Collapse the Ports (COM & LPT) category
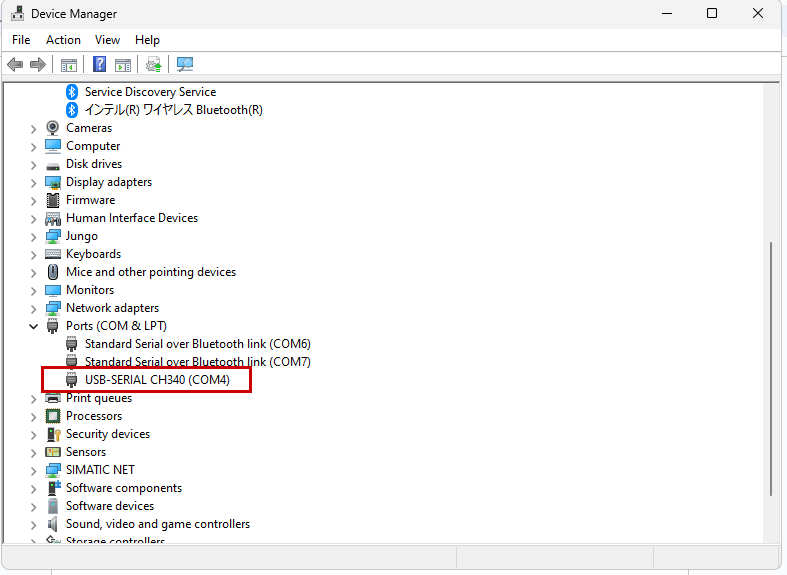 (x=33, y=326)
